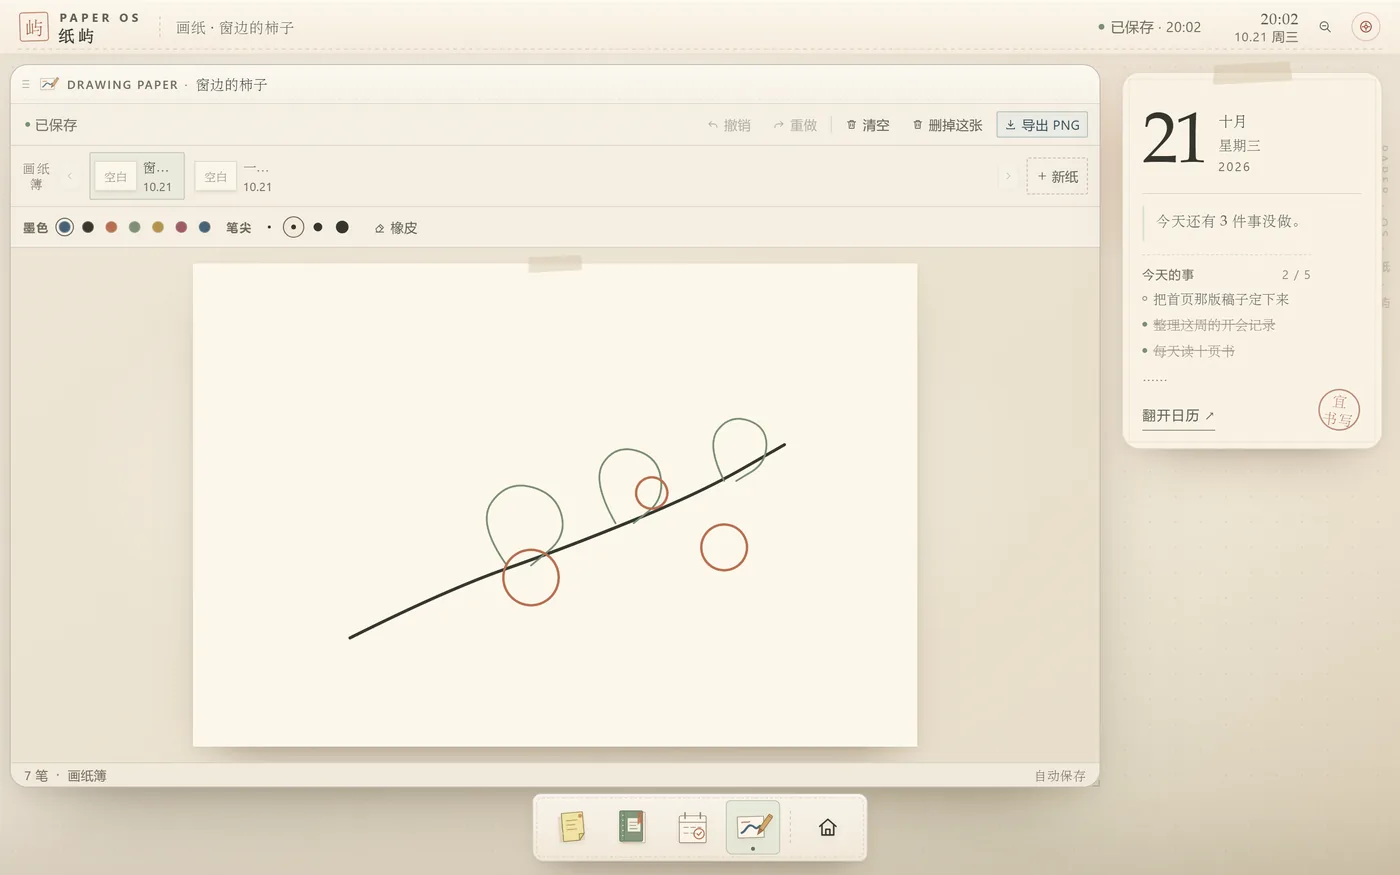Screen dimensions: 1400x875
Task: Open the drawing window's hamburger menu
Action: (x=26, y=85)
